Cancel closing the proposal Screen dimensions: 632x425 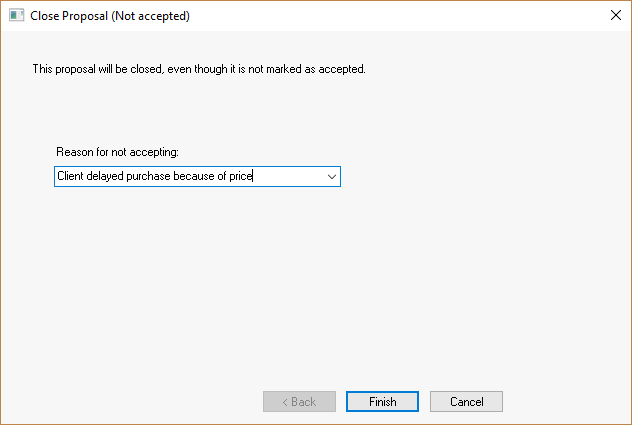[466, 401]
